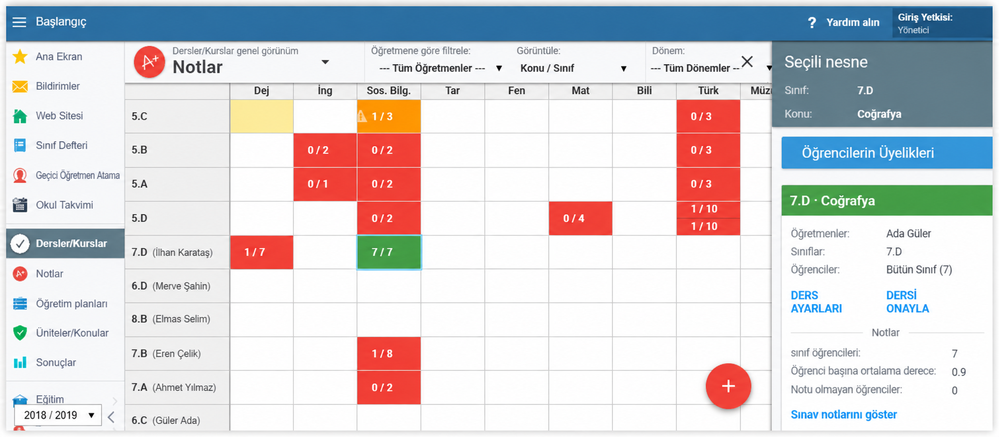This screenshot has width=999, height=437.
Task: Open the Konu / Sınıf display dropdown
Action: pyautogui.click(x=573, y=68)
